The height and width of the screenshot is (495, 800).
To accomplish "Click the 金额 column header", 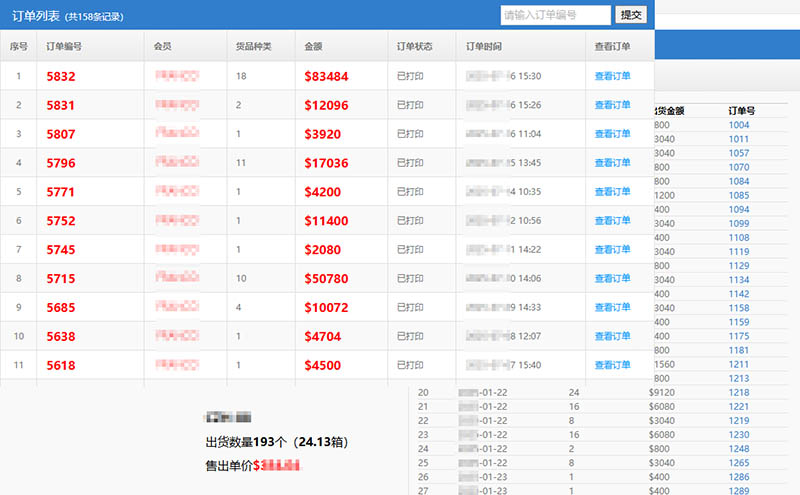I will pyautogui.click(x=314, y=46).
